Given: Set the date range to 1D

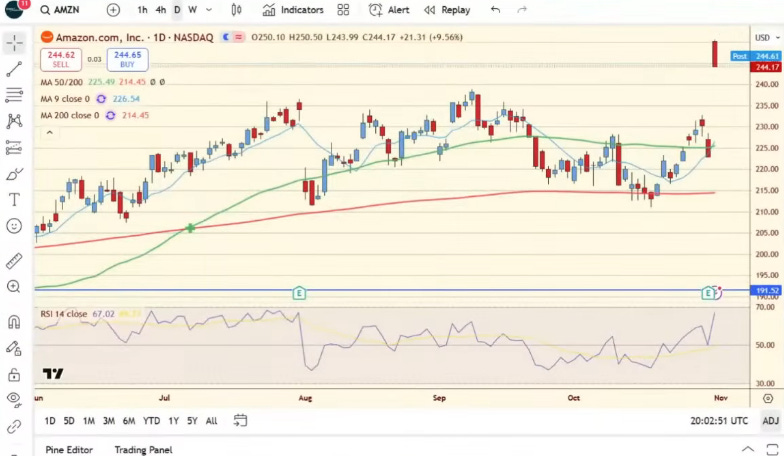Looking at the screenshot, I should coord(50,421).
